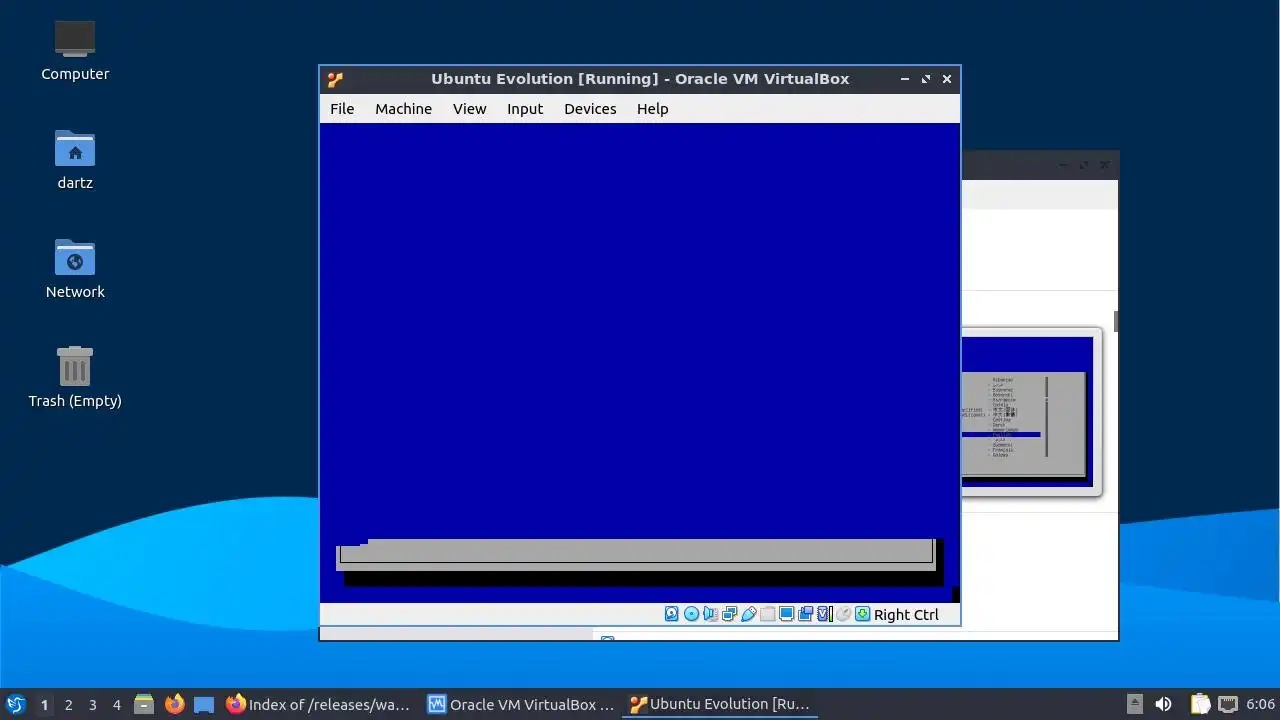Click the hard disk activity status icon
Image resolution: width=1280 pixels, height=720 pixels.
tap(672, 614)
